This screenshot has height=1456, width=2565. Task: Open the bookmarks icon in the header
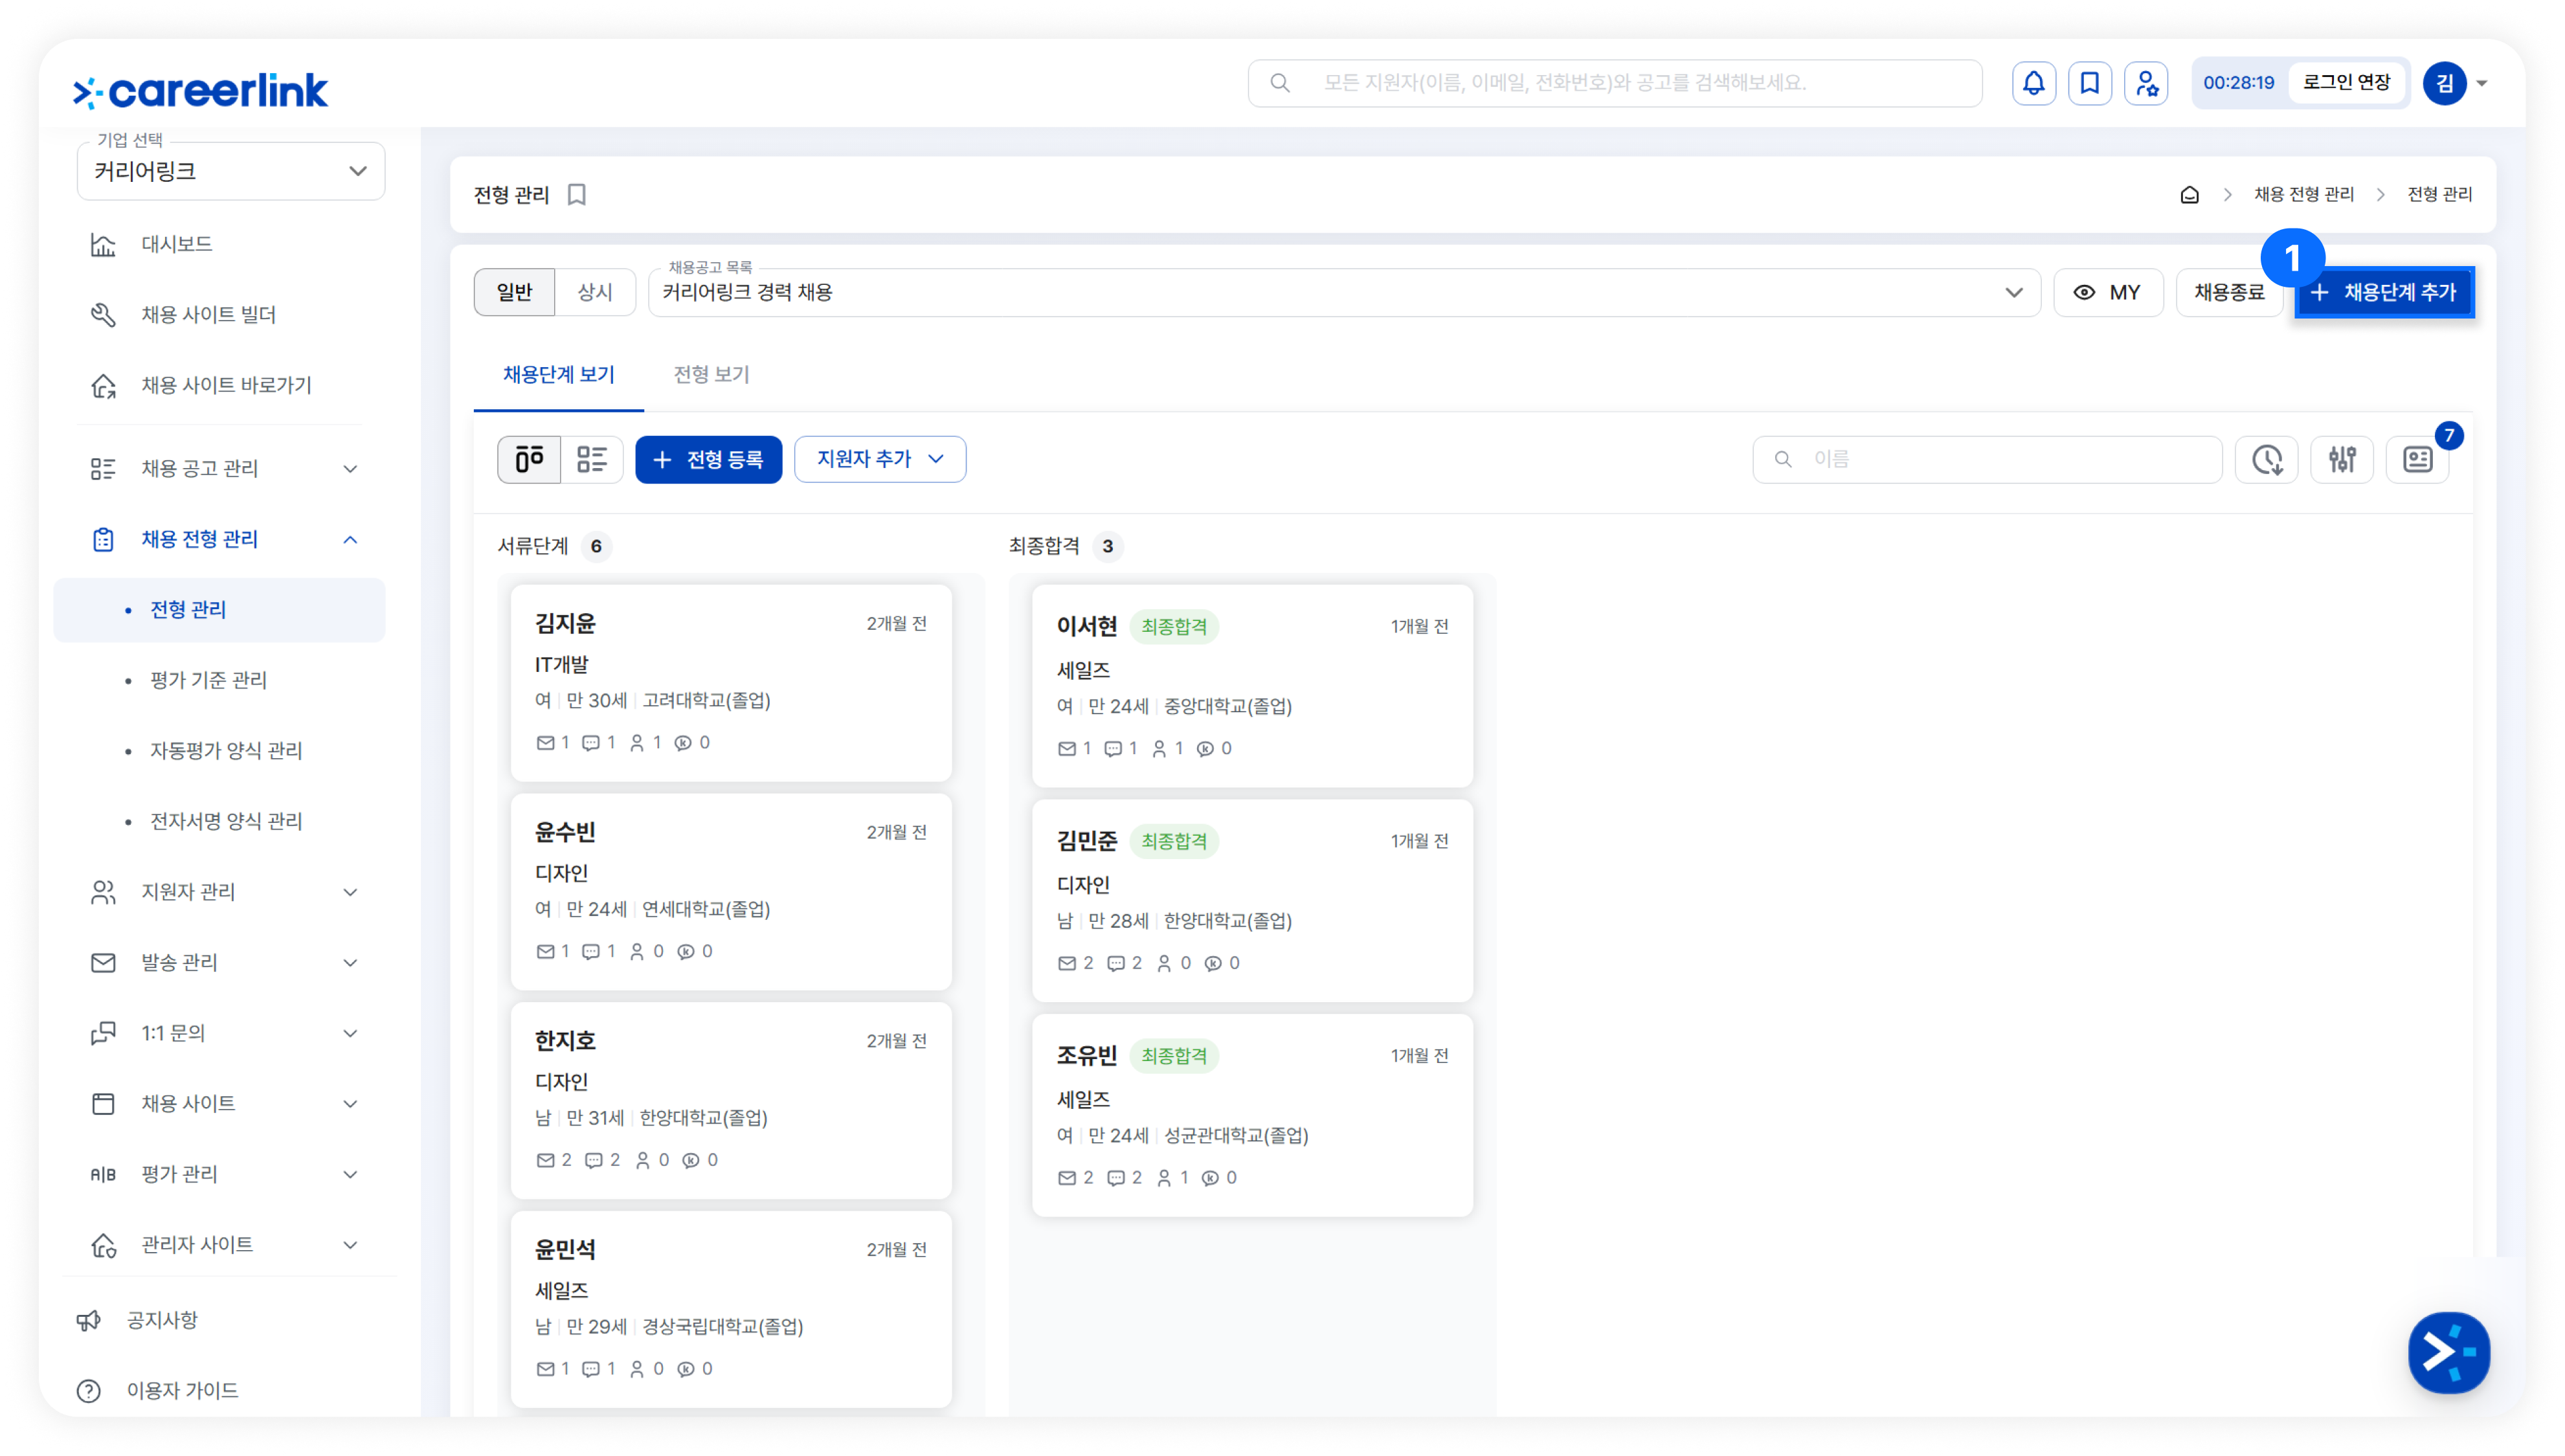click(x=2089, y=83)
